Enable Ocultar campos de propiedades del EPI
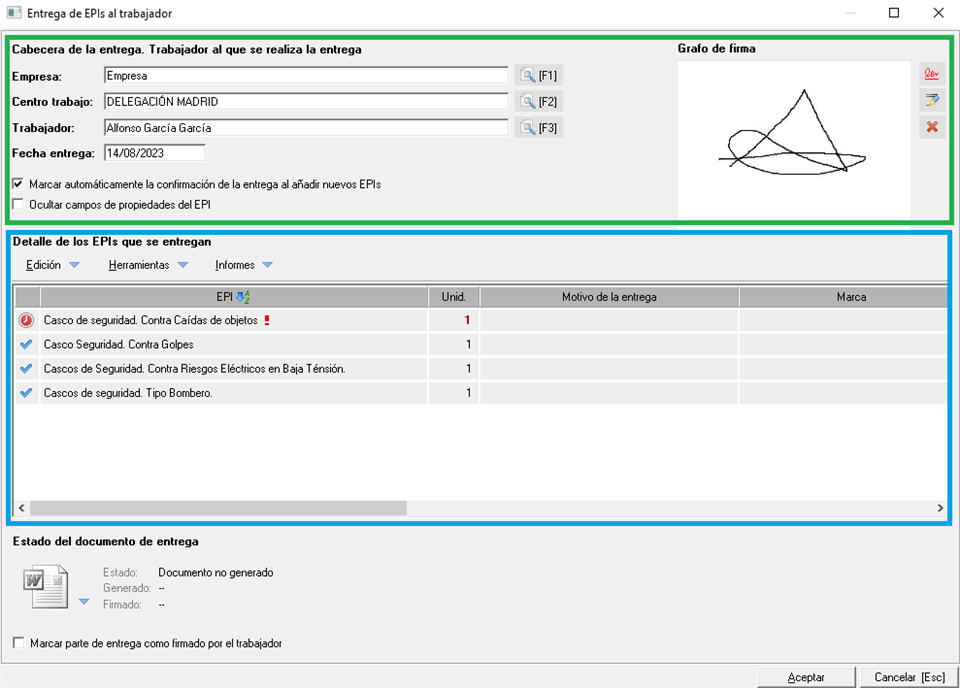The image size is (960, 688). click(x=18, y=204)
